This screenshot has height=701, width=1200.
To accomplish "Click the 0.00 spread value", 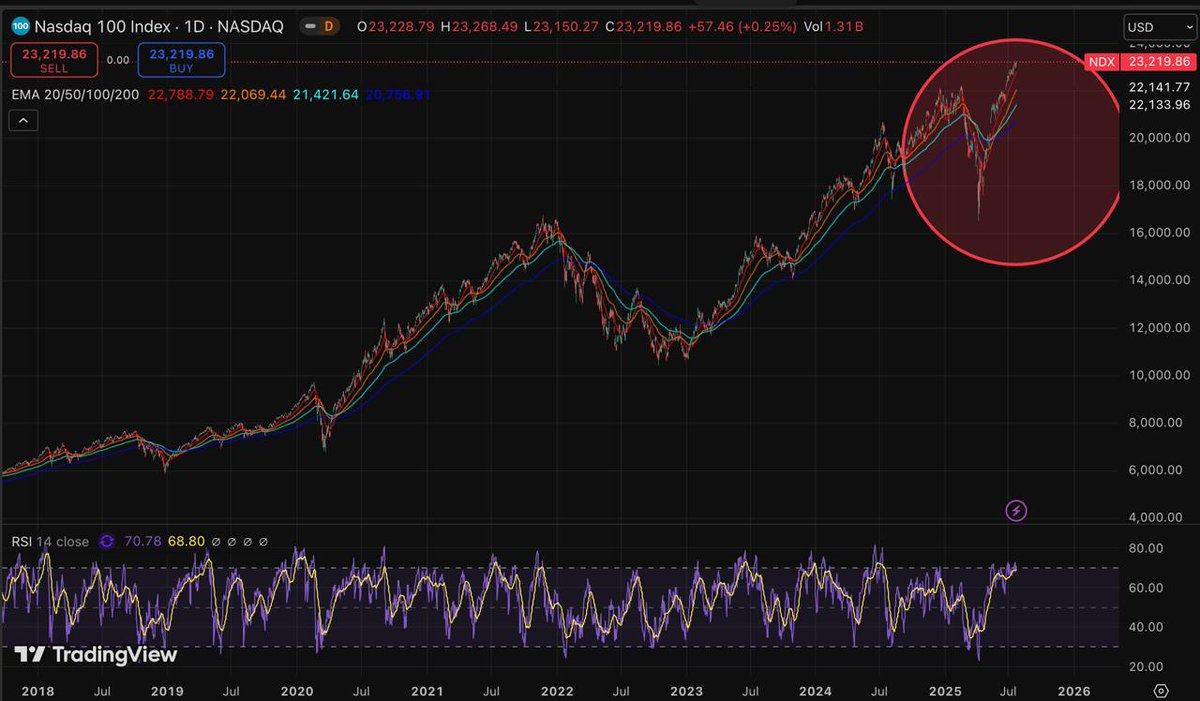I will [x=117, y=60].
